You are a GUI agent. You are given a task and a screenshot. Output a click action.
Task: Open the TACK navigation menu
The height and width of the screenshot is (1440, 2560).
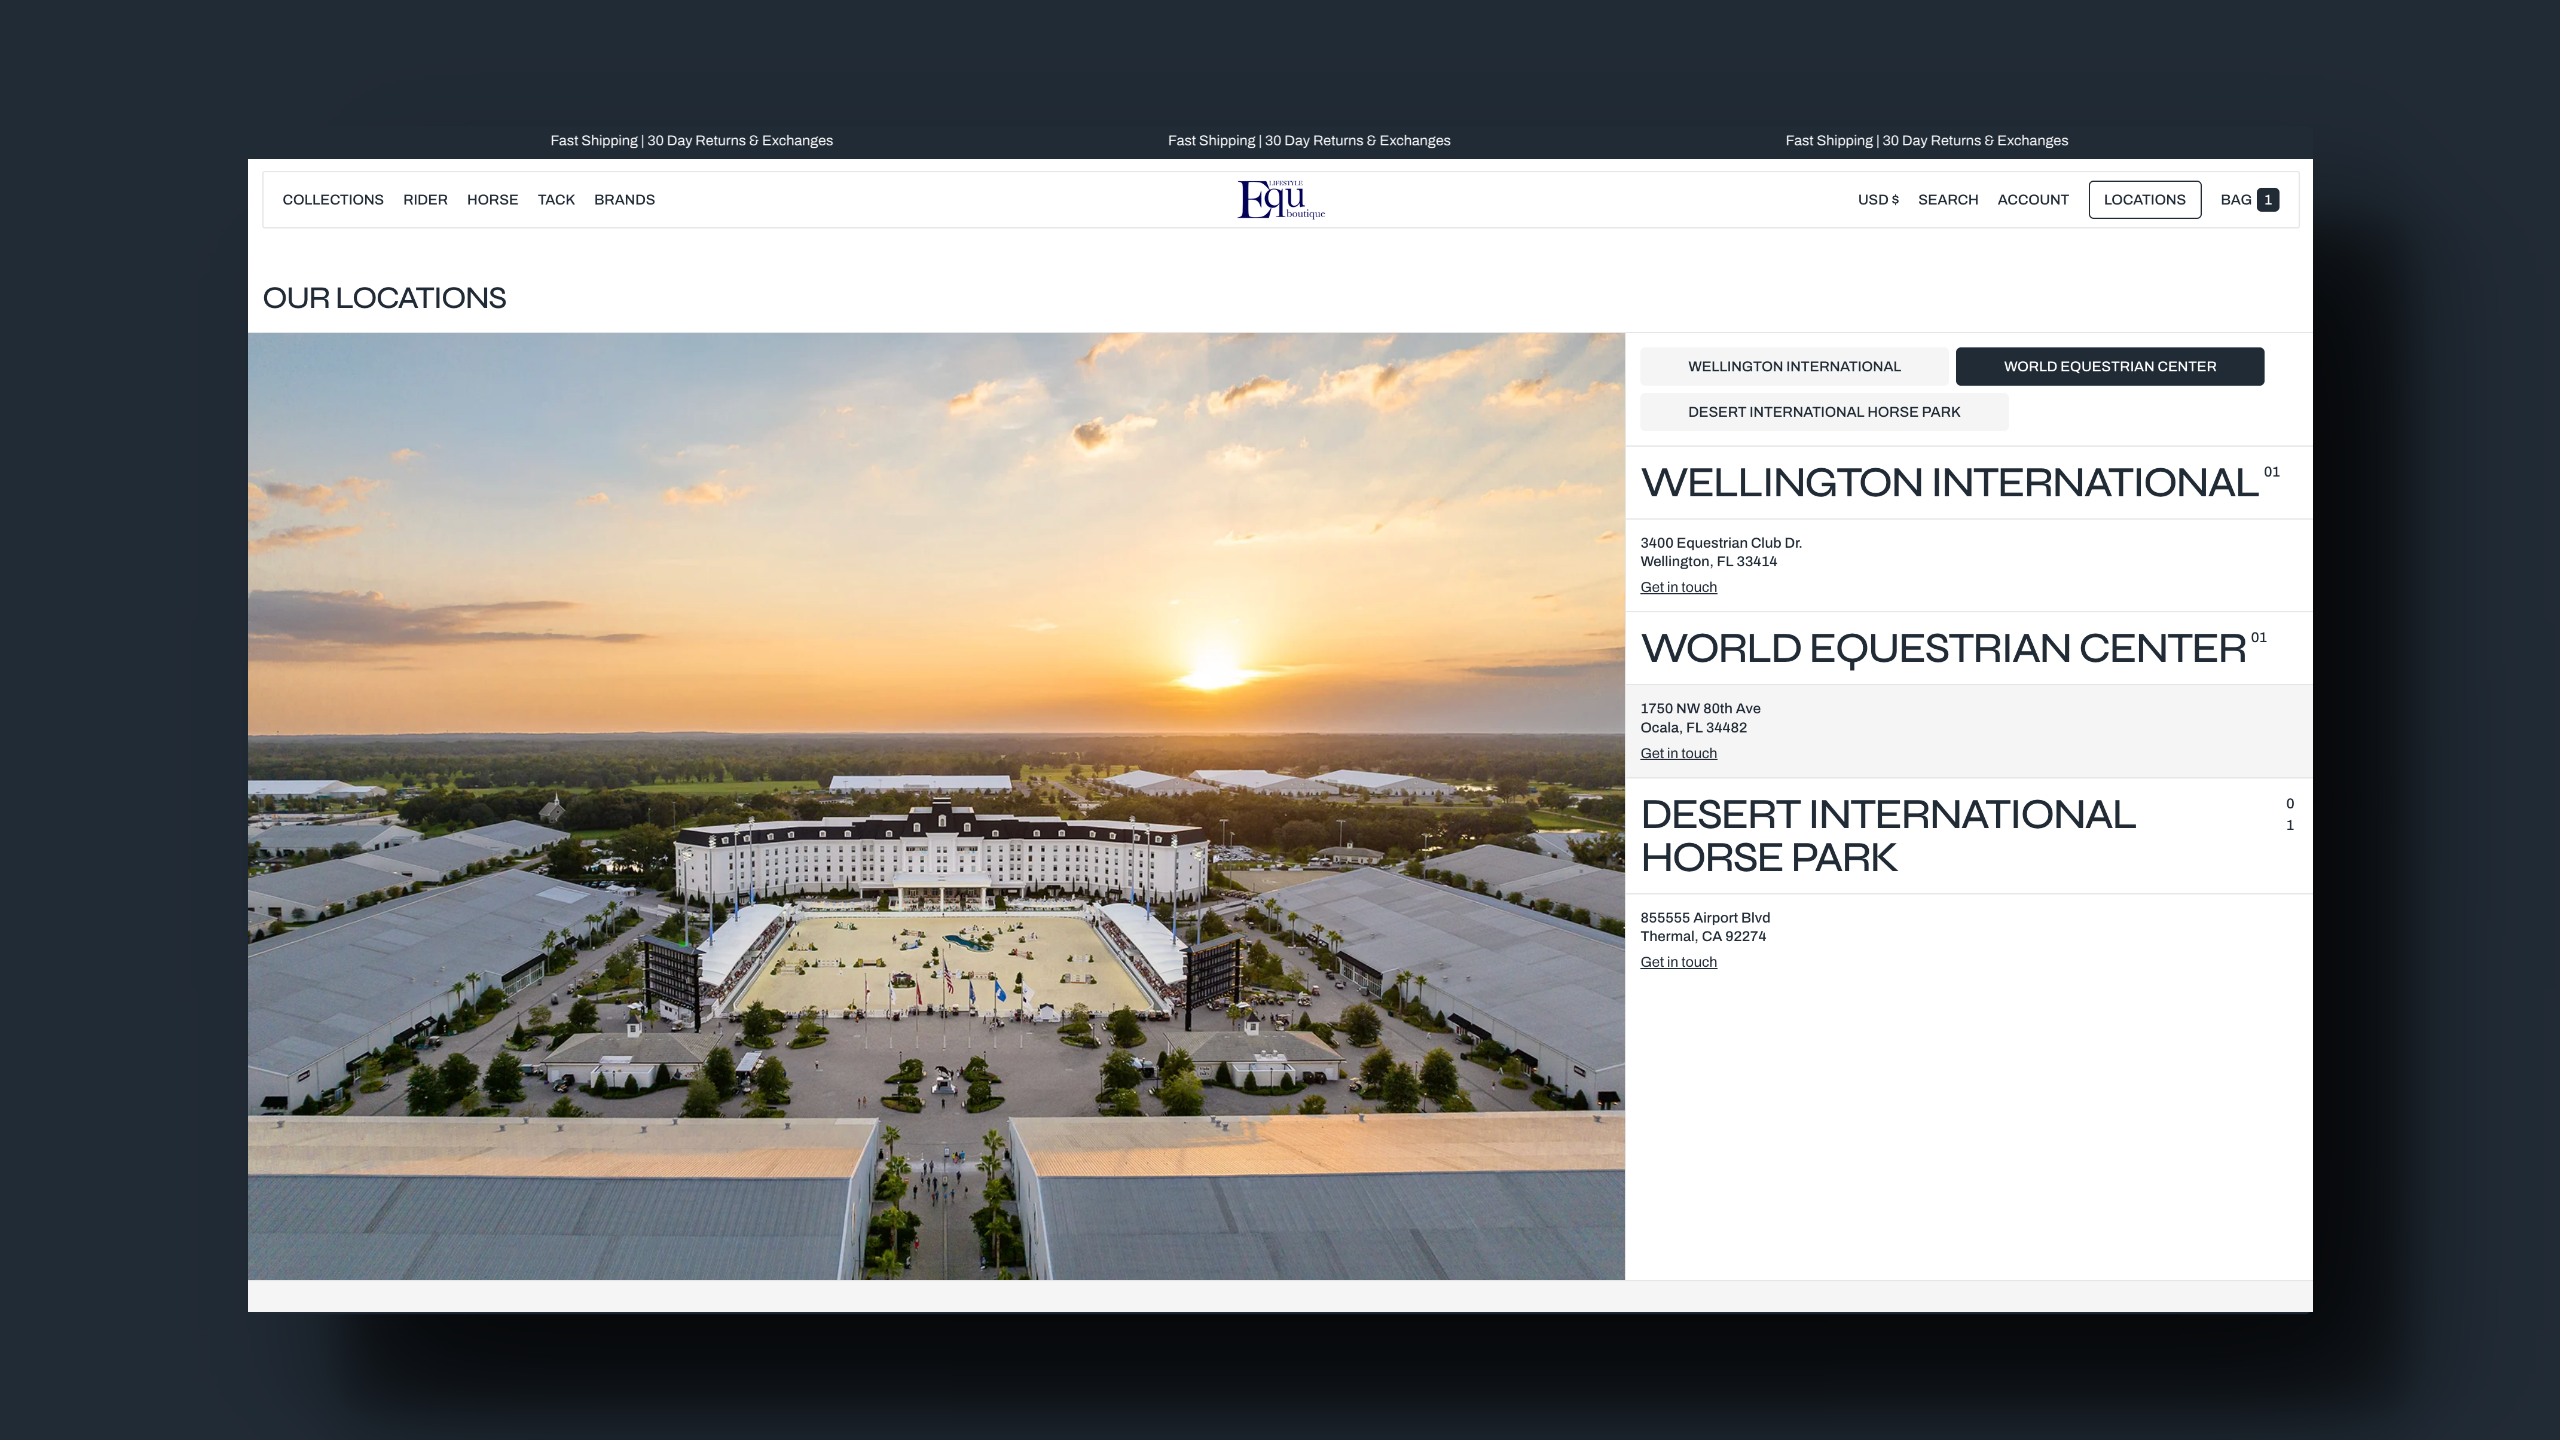pos(556,200)
